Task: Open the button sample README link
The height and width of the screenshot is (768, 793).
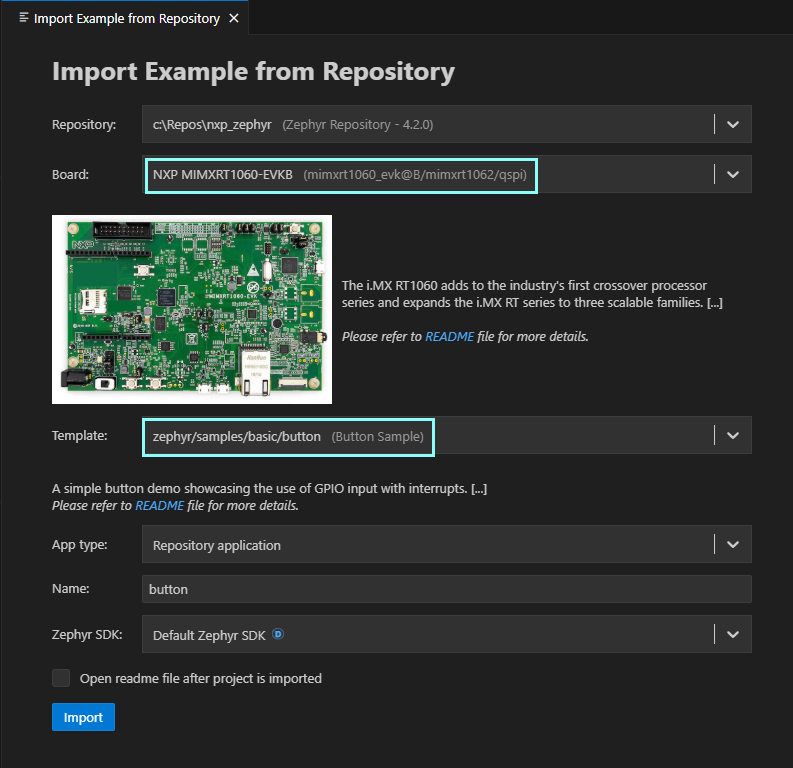Action: point(159,506)
